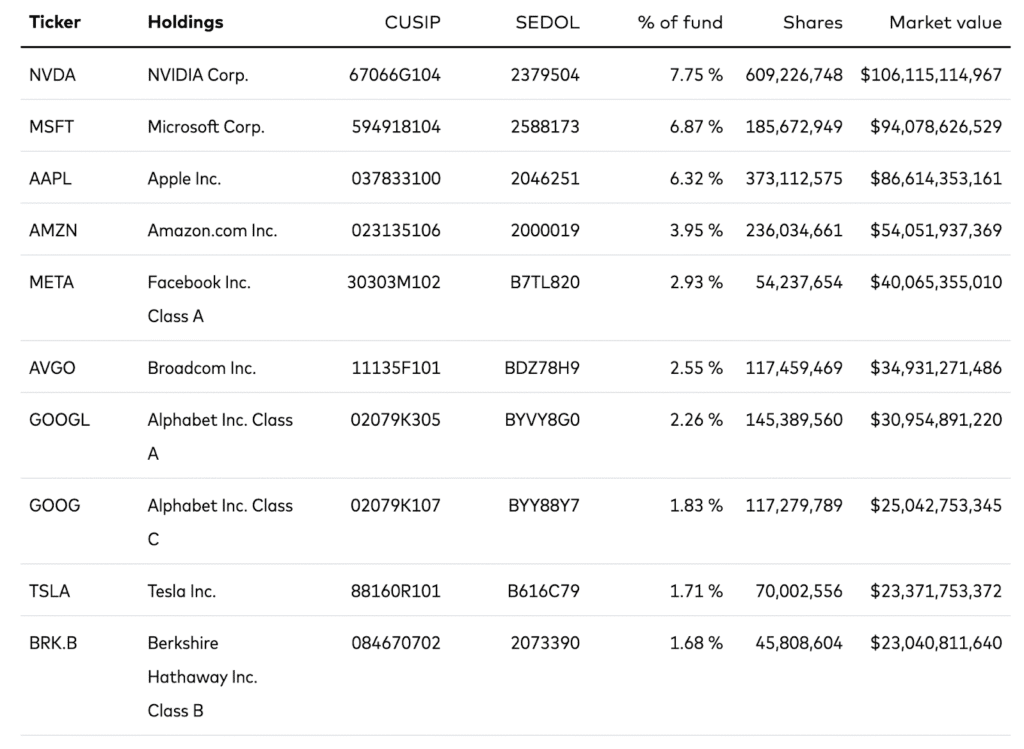
Task: Select the Apple Inc. holding
Action: (x=184, y=179)
